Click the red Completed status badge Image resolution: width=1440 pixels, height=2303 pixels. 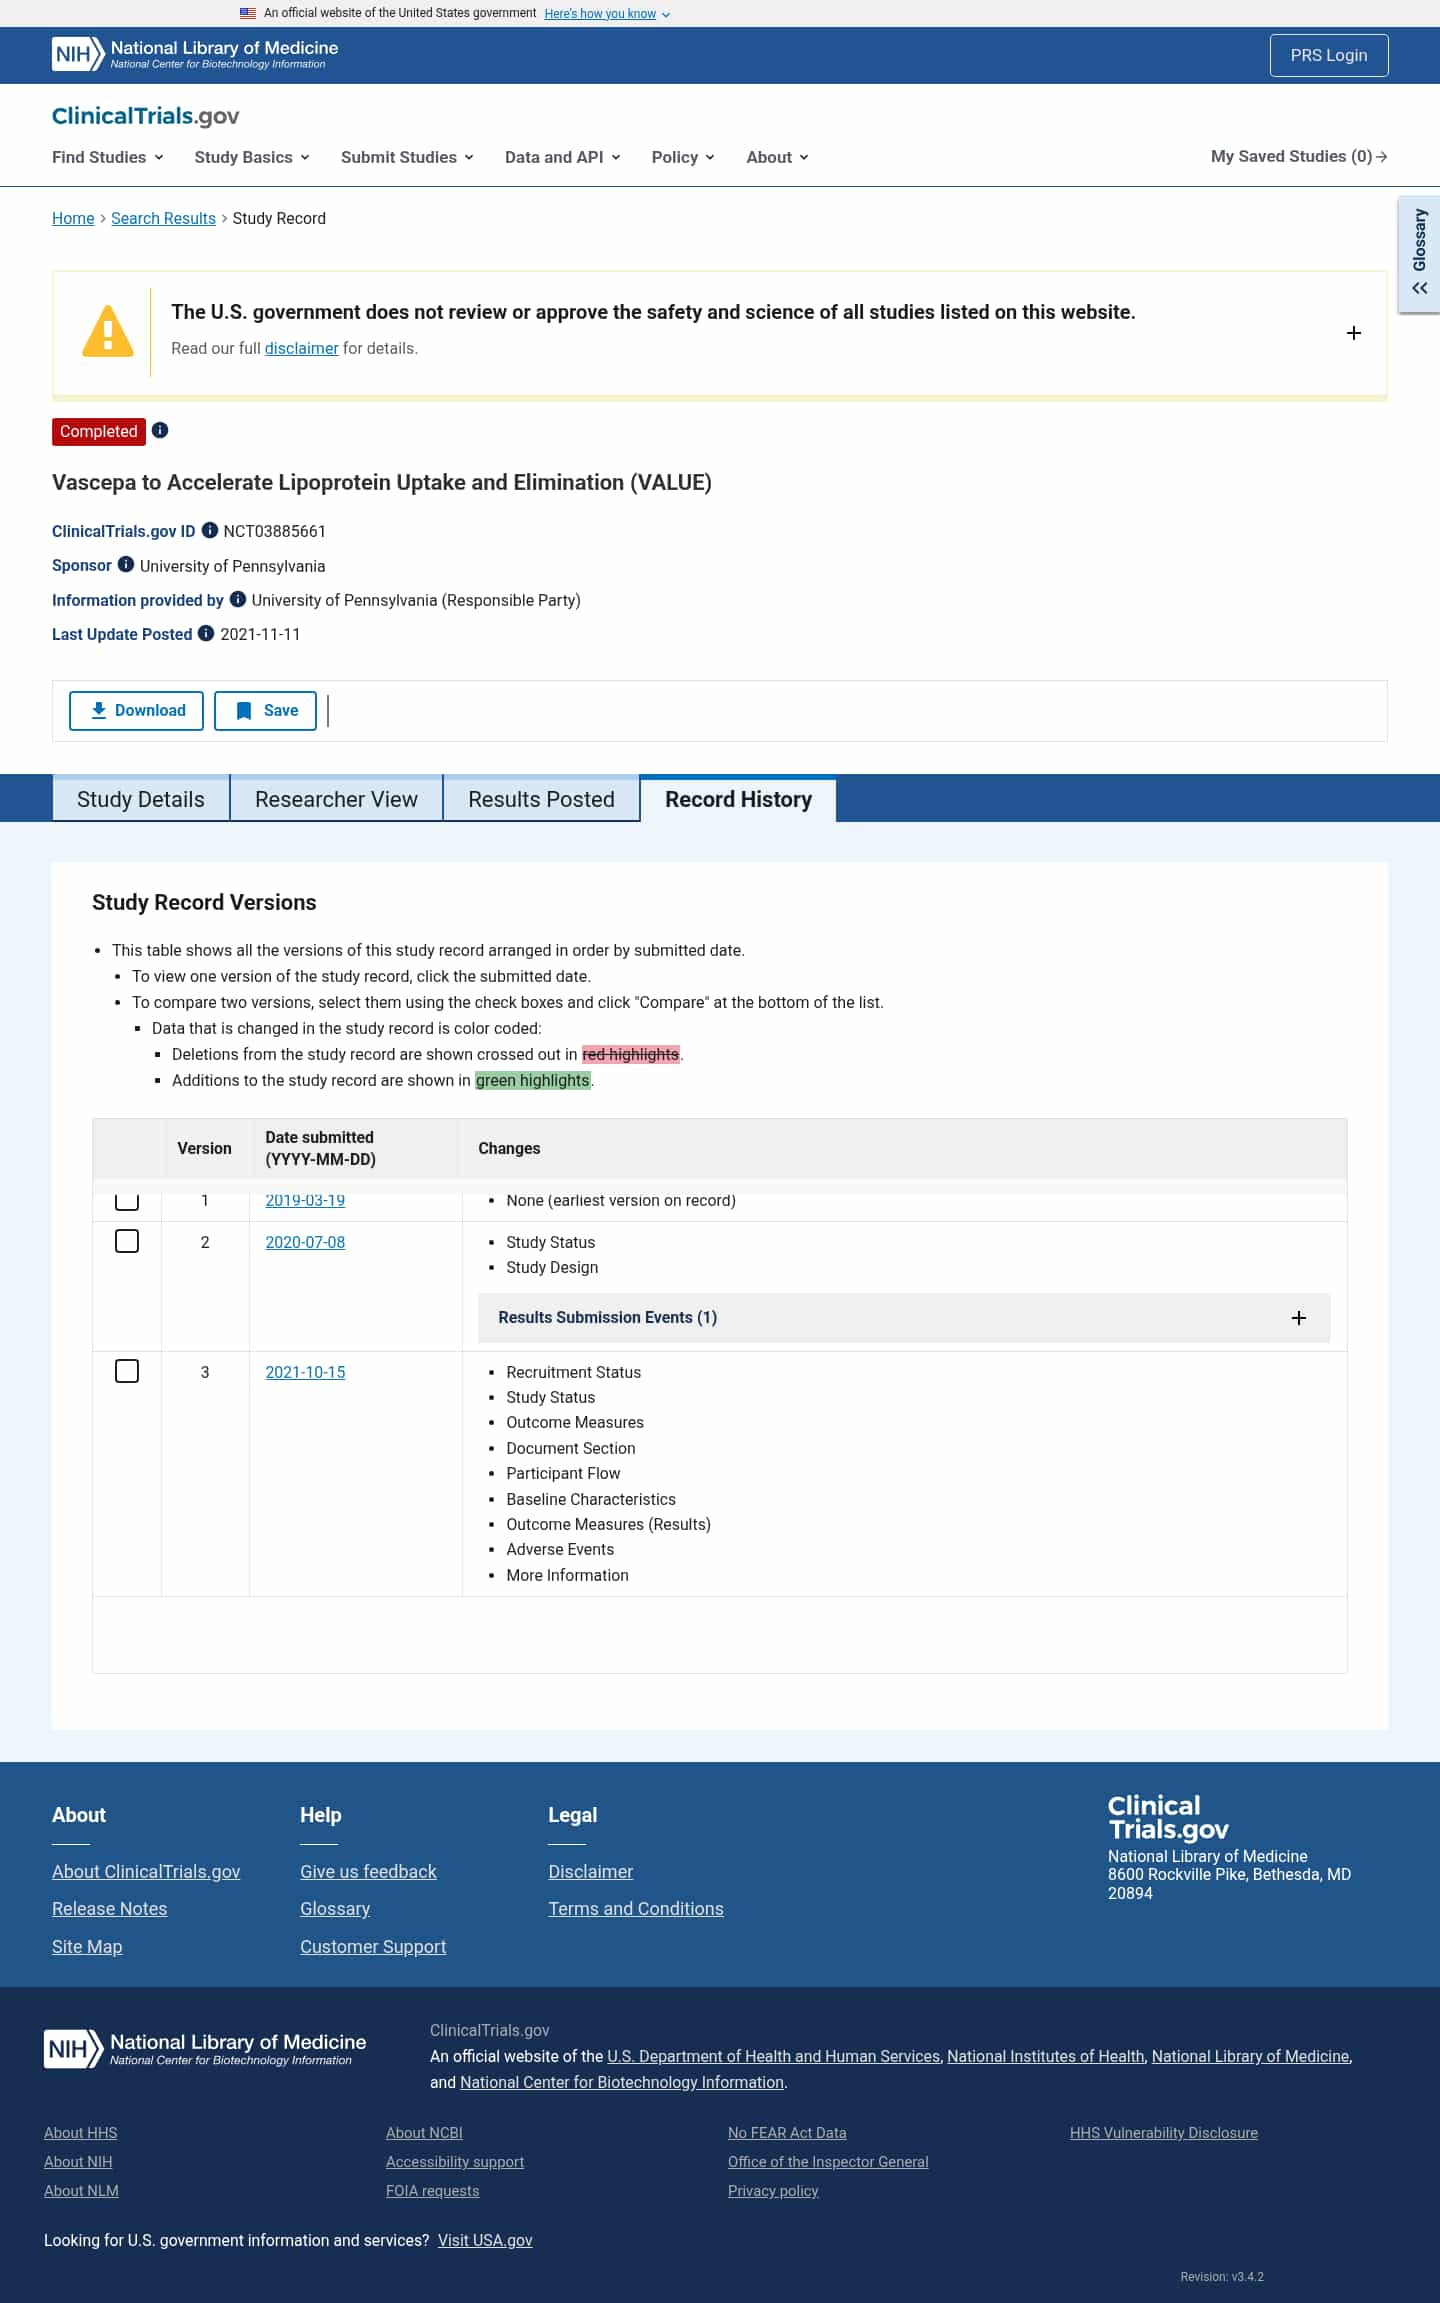click(99, 431)
